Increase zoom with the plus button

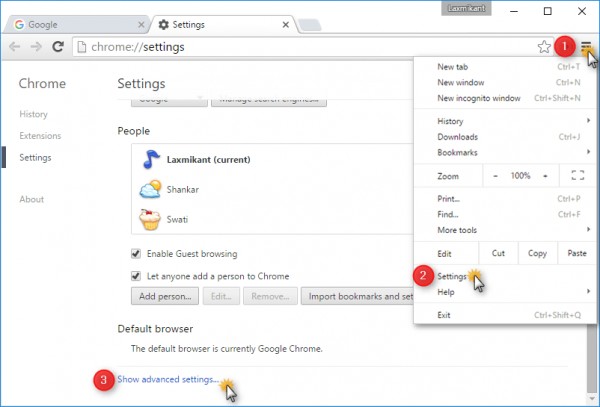click(x=545, y=176)
